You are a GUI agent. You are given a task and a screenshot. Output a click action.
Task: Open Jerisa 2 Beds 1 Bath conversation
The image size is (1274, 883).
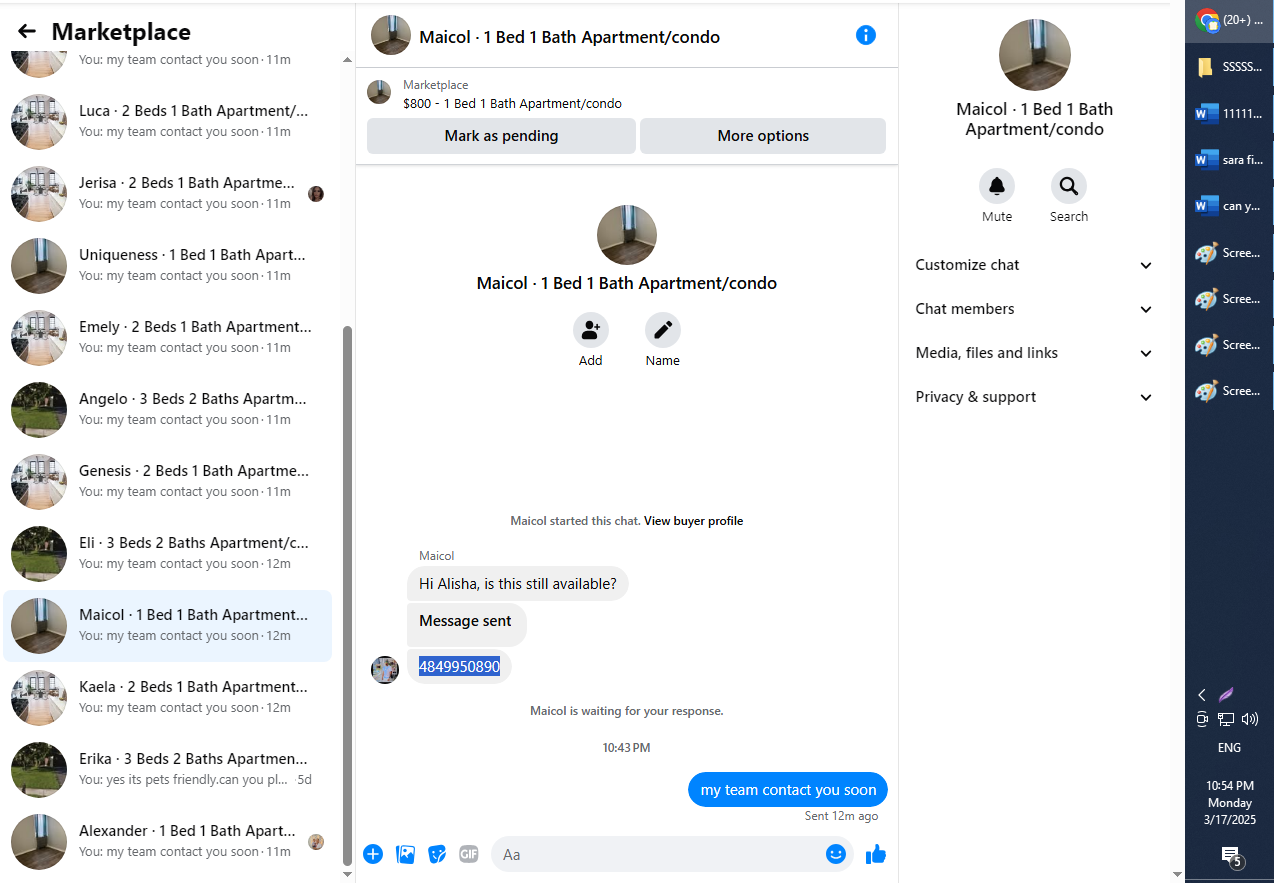tap(168, 194)
